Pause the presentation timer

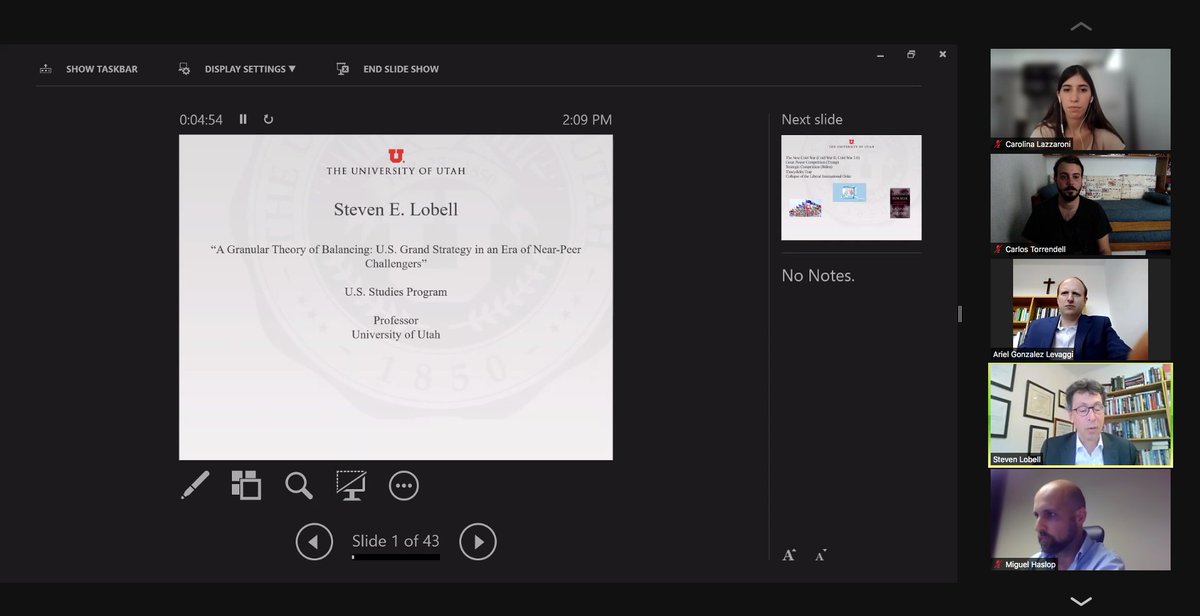tap(243, 119)
